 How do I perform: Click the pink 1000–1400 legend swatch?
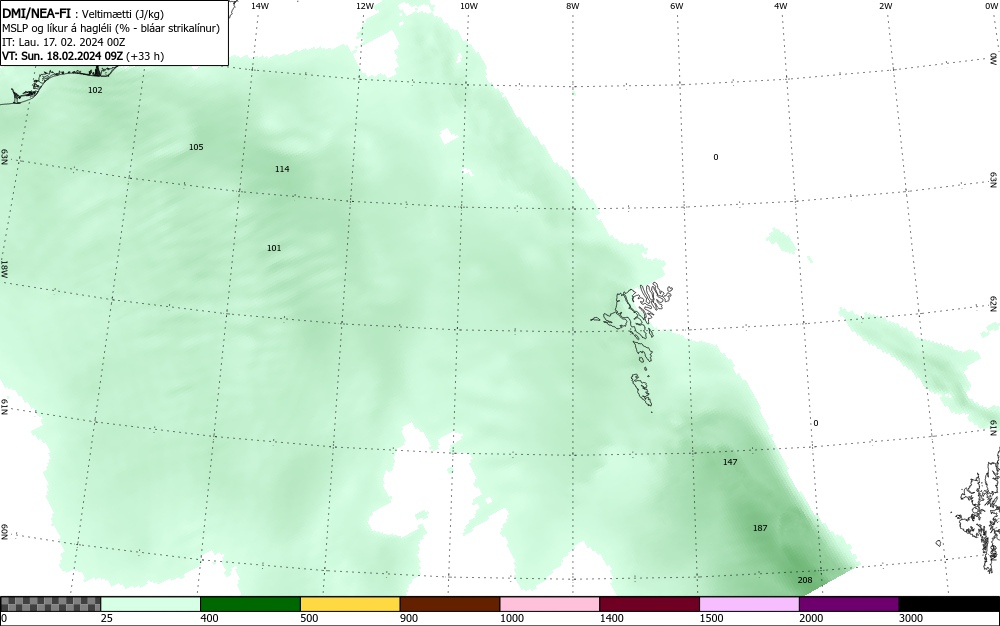(x=550, y=604)
